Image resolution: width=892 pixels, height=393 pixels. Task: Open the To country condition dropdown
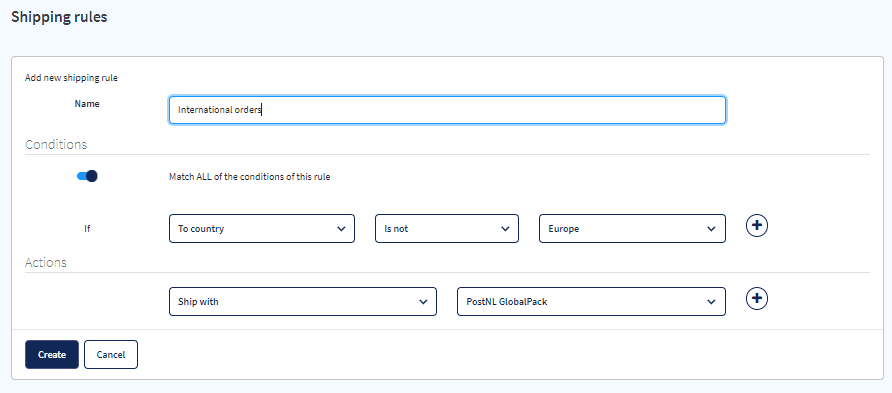[262, 229]
